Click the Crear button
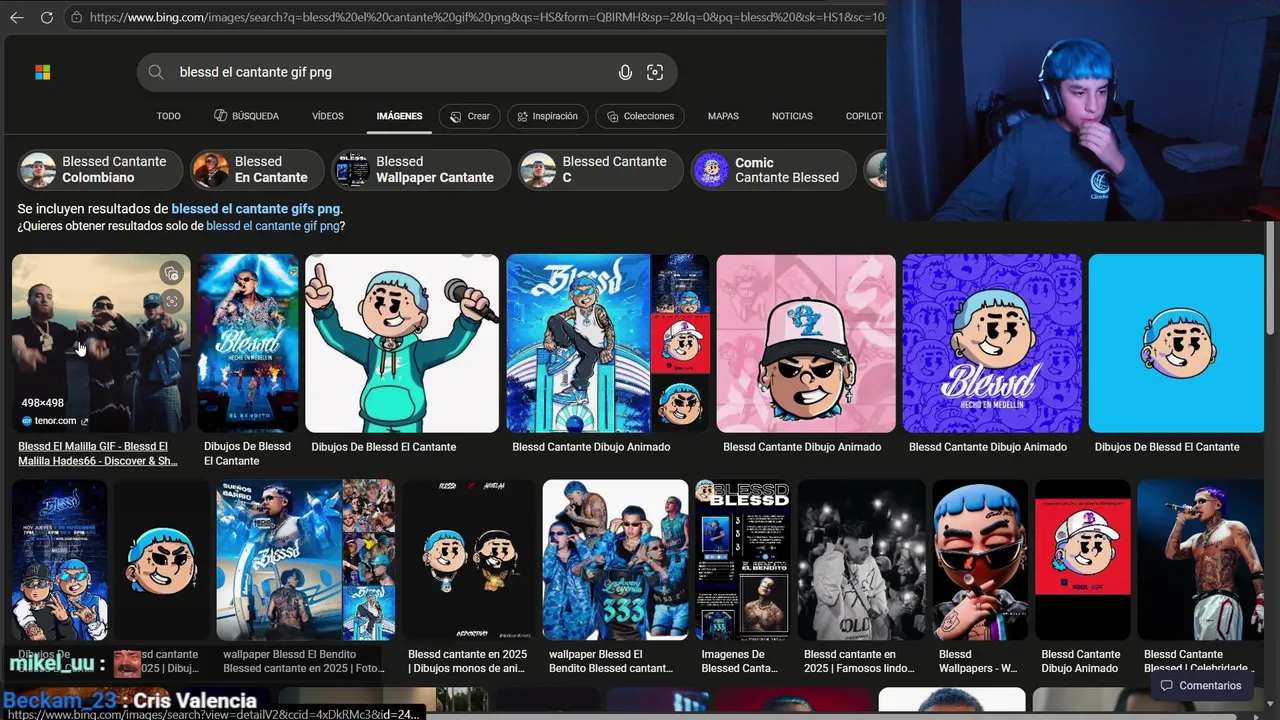The height and width of the screenshot is (720, 1280). tap(470, 116)
